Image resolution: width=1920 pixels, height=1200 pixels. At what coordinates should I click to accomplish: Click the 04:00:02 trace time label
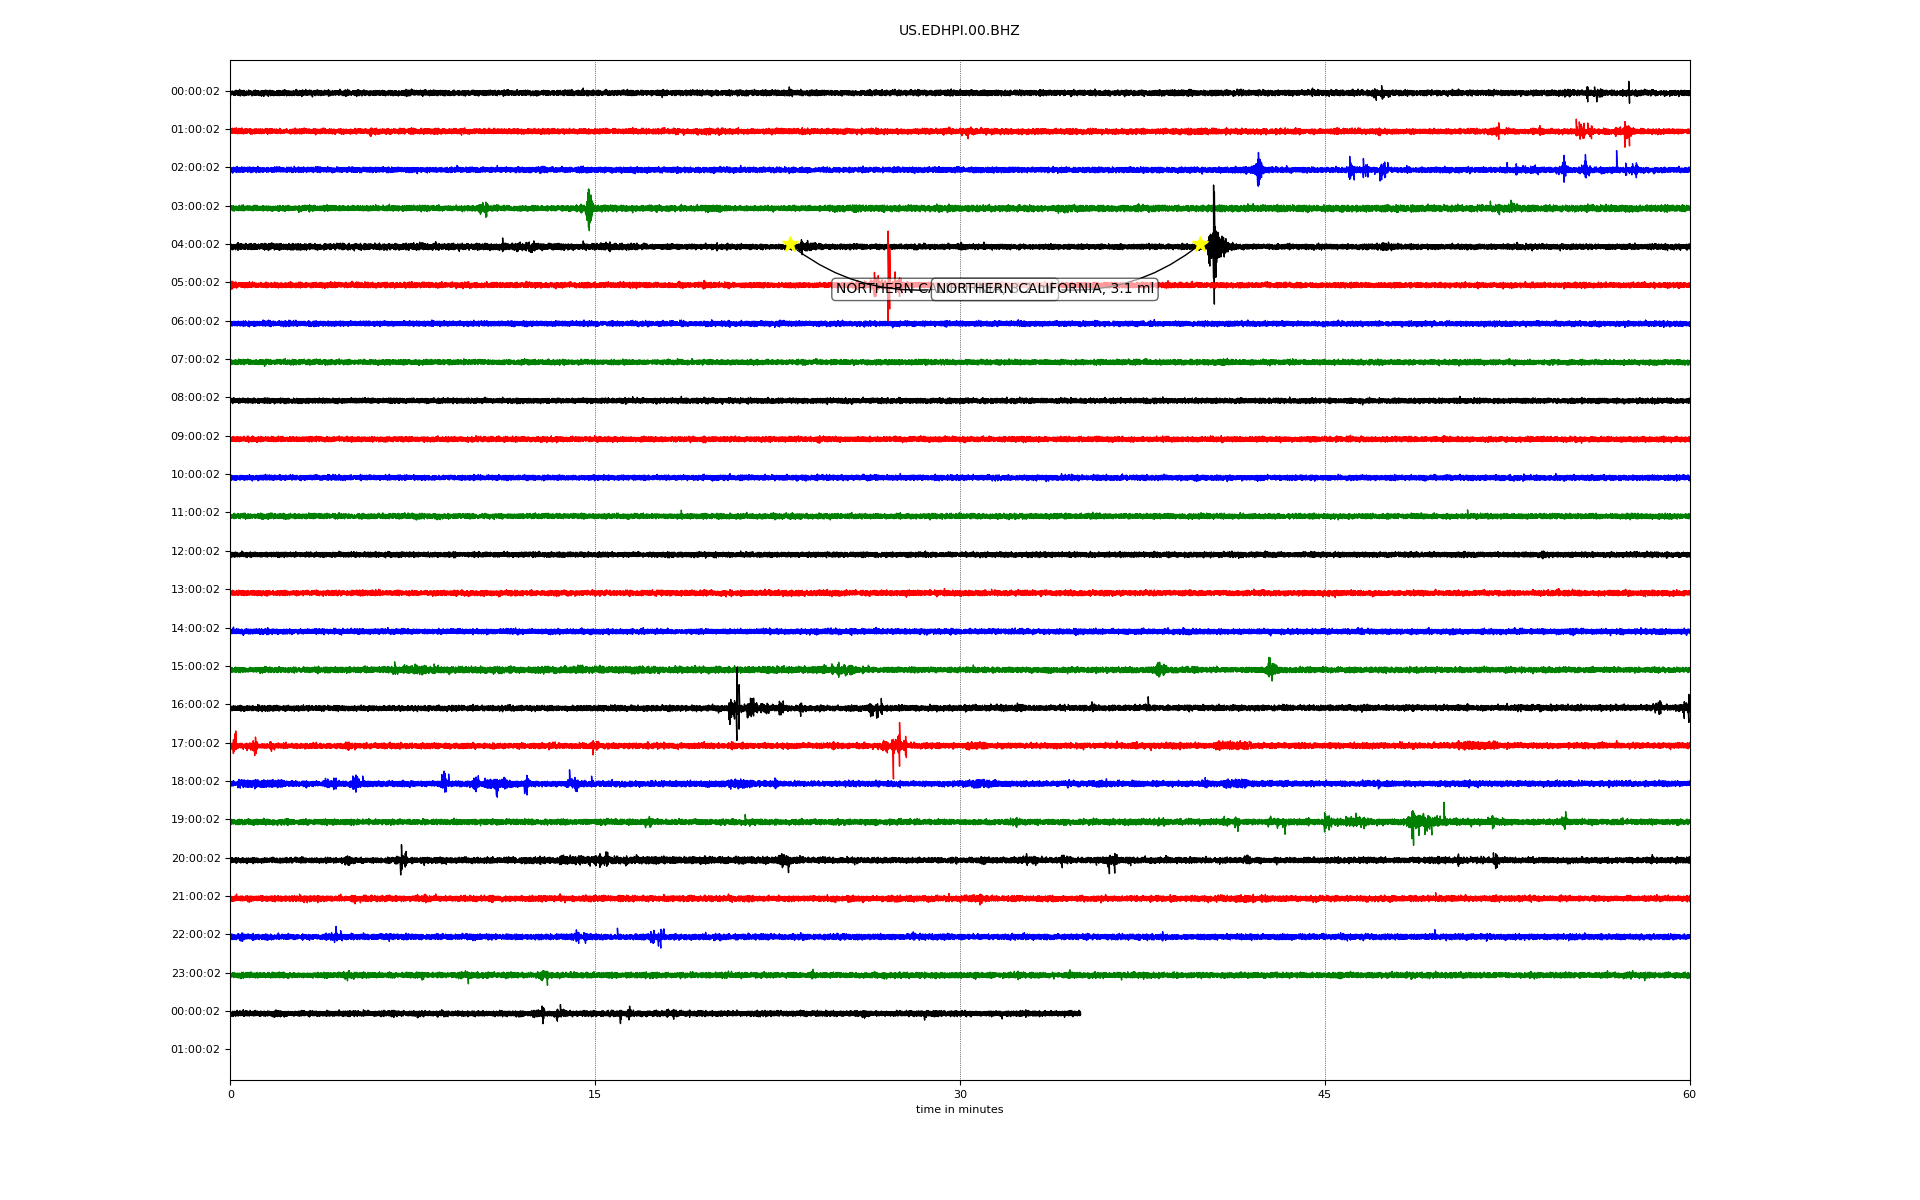pyautogui.click(x=195, y=245)
